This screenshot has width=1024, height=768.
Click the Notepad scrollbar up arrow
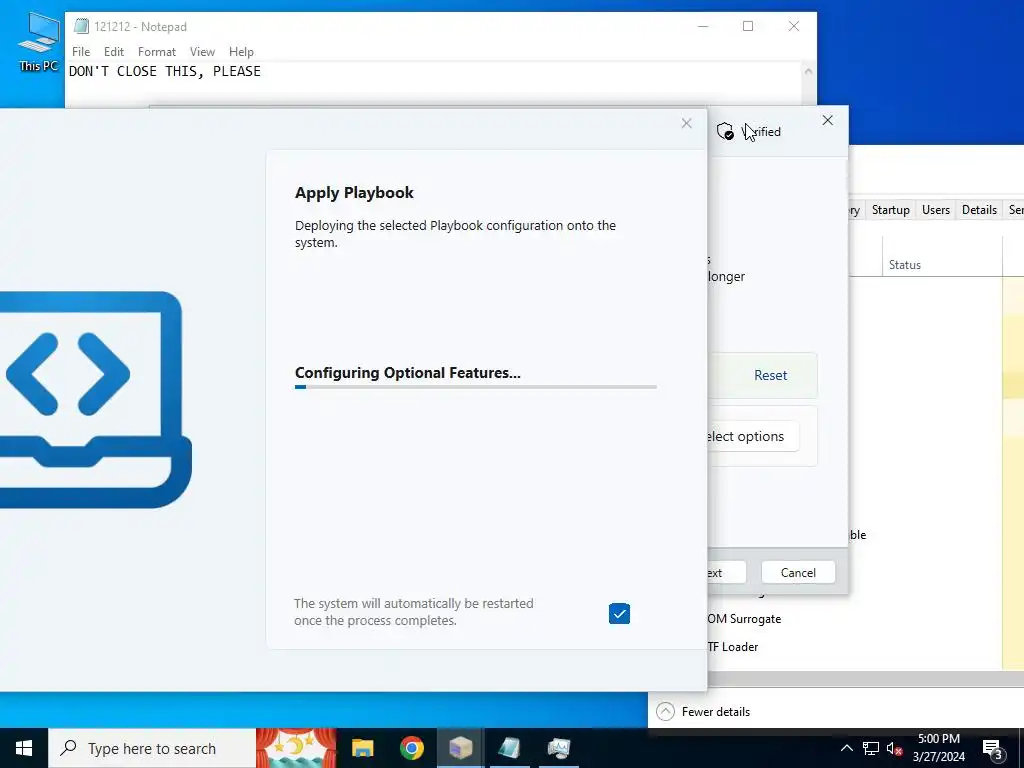pos(808,71)
